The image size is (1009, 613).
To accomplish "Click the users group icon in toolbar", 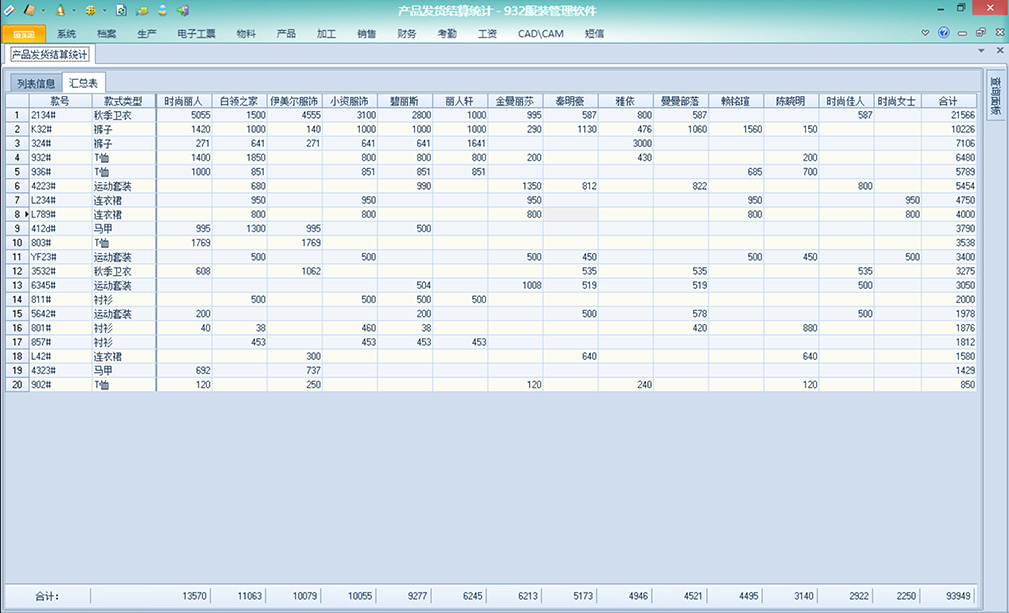I will (142, 9).
